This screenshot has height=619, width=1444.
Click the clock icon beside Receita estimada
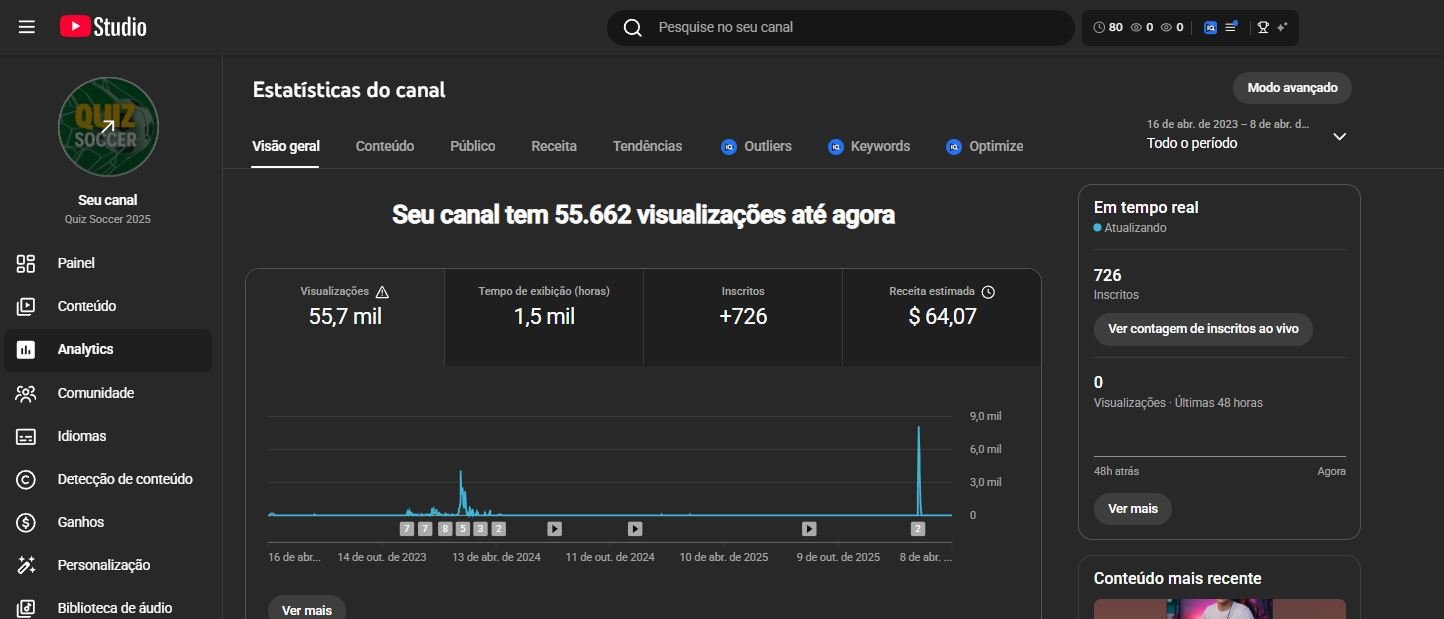pos(988,292)
